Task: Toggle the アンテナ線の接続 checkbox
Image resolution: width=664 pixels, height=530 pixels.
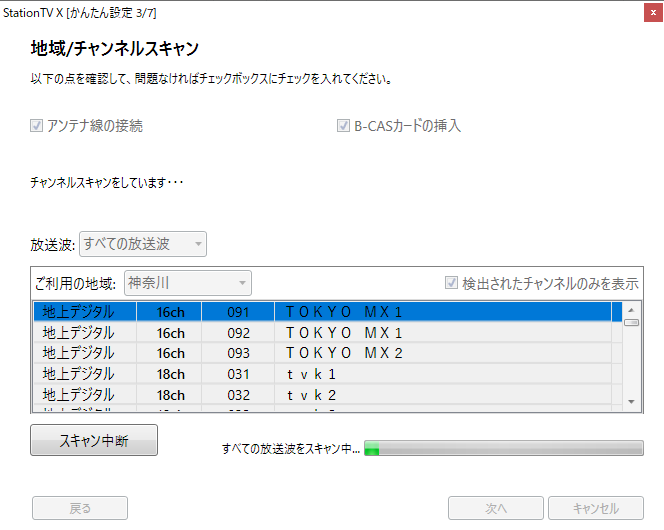Action: pyautogui.click(x=36, y=126)
